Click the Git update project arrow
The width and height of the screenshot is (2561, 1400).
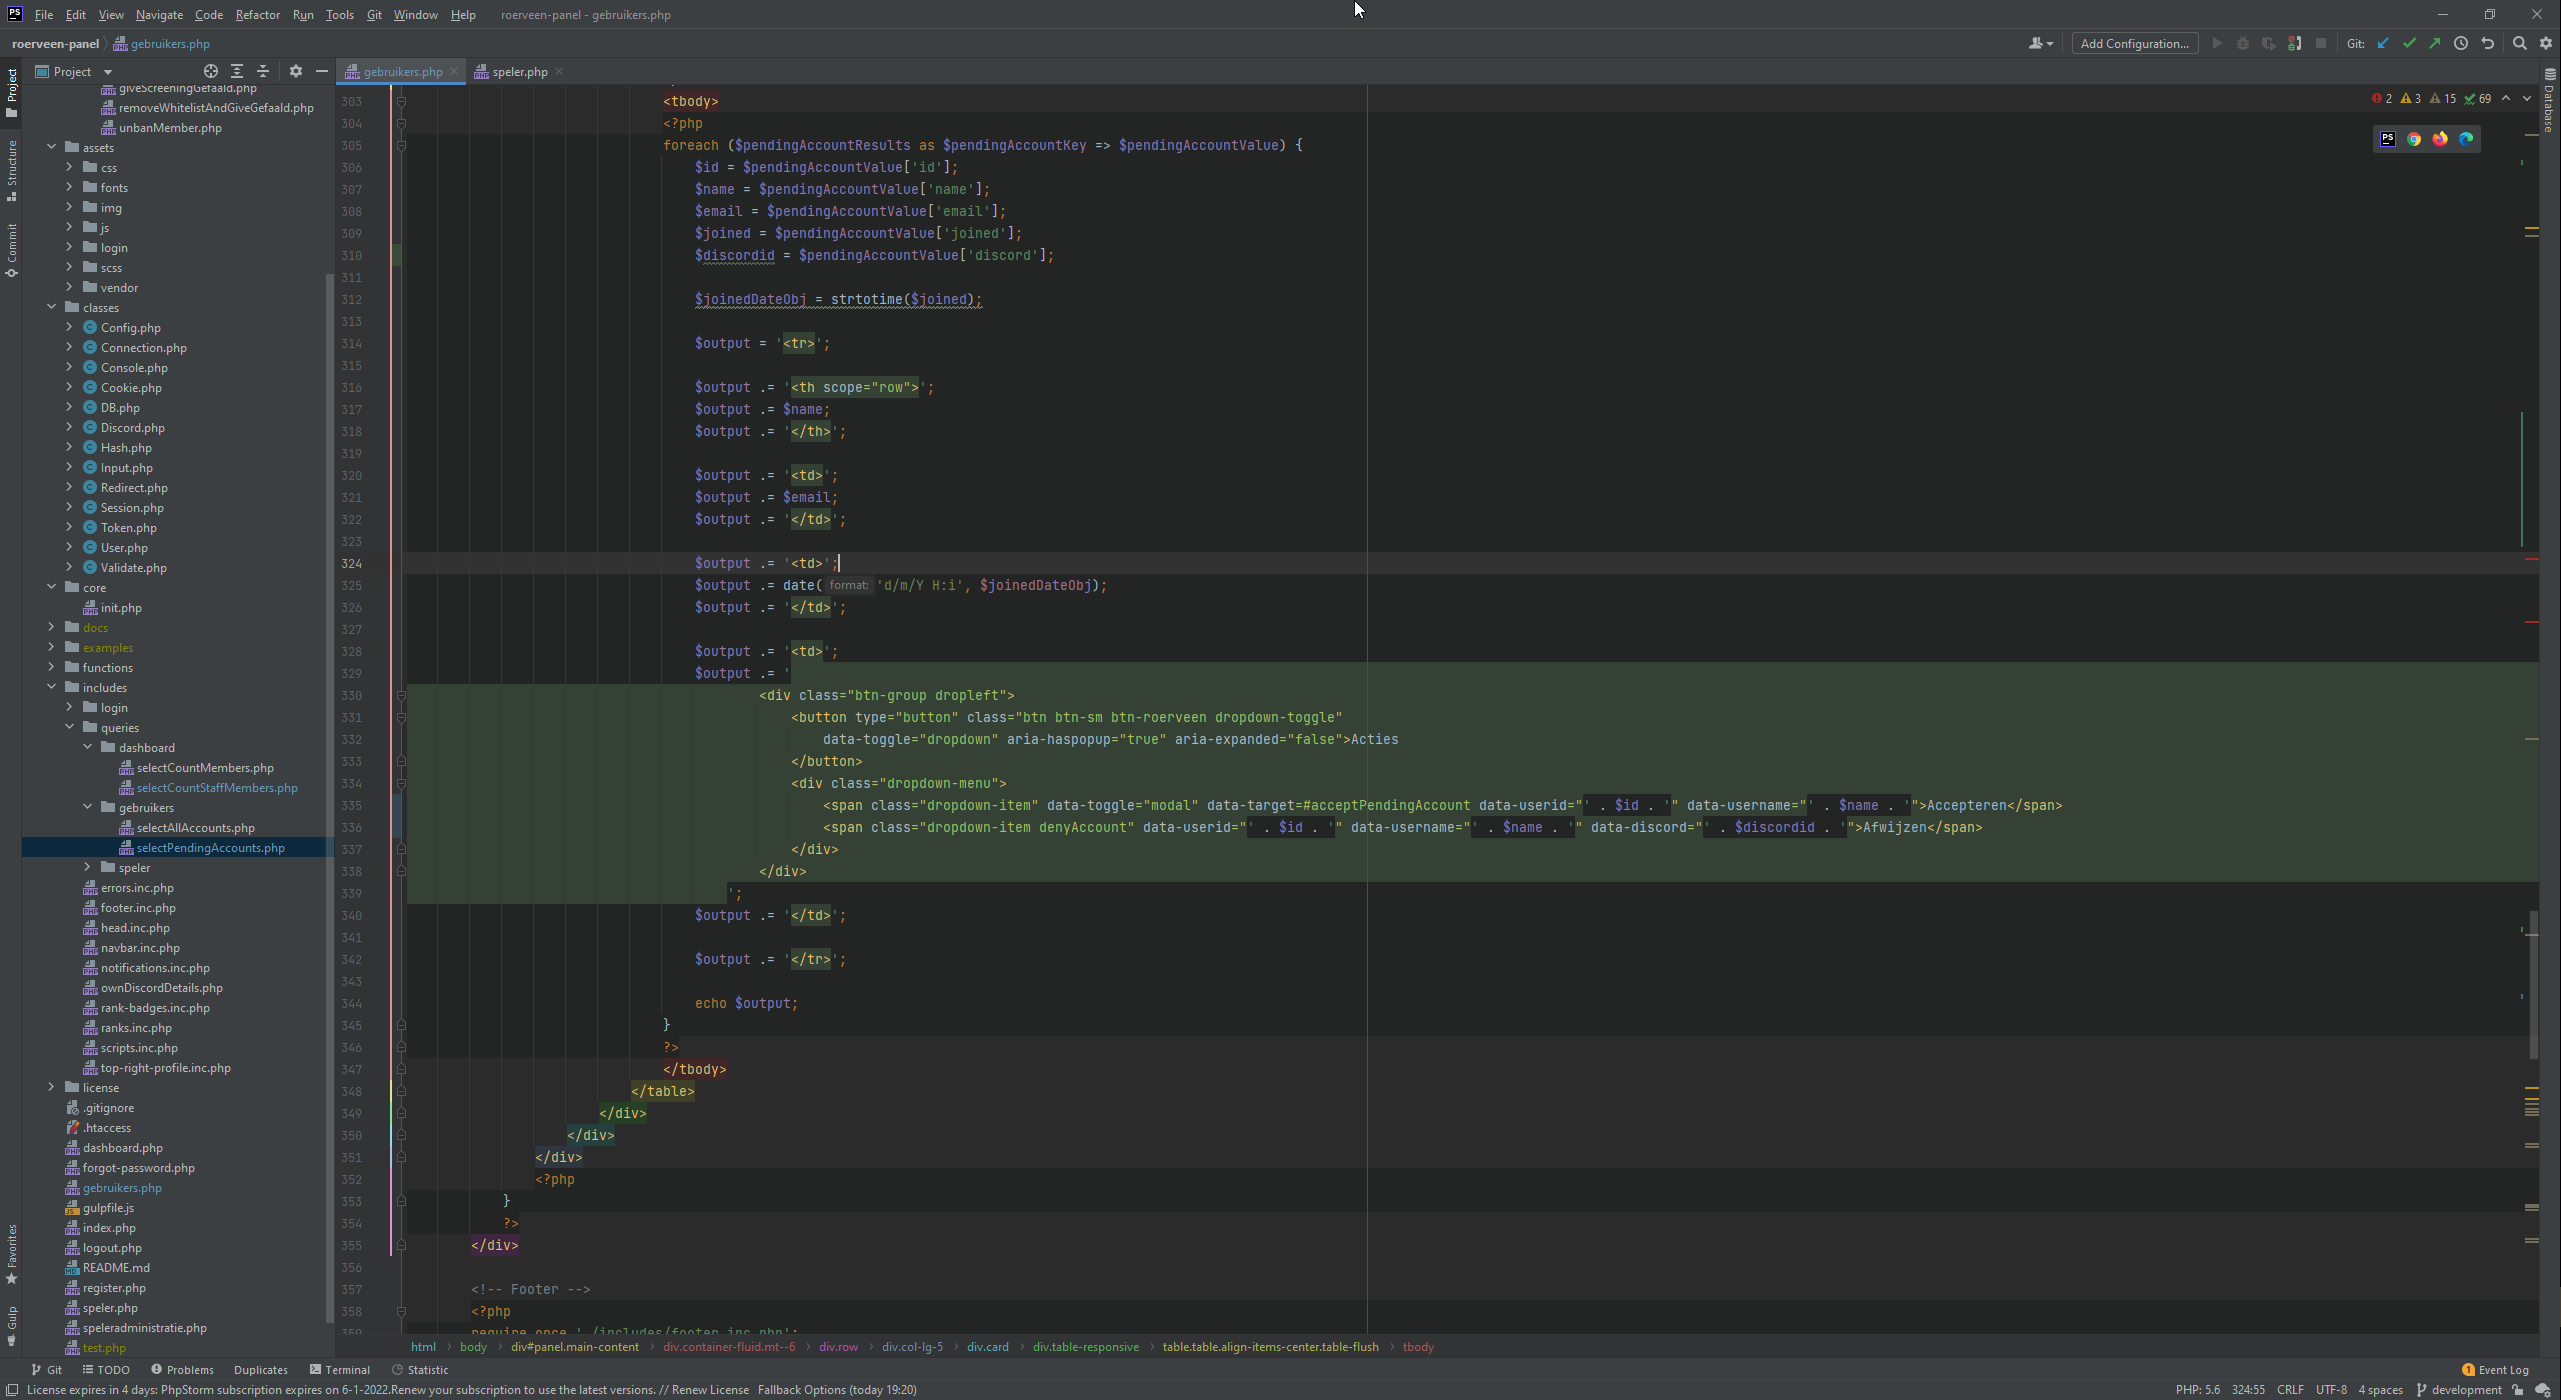[x=2383, y=43]
